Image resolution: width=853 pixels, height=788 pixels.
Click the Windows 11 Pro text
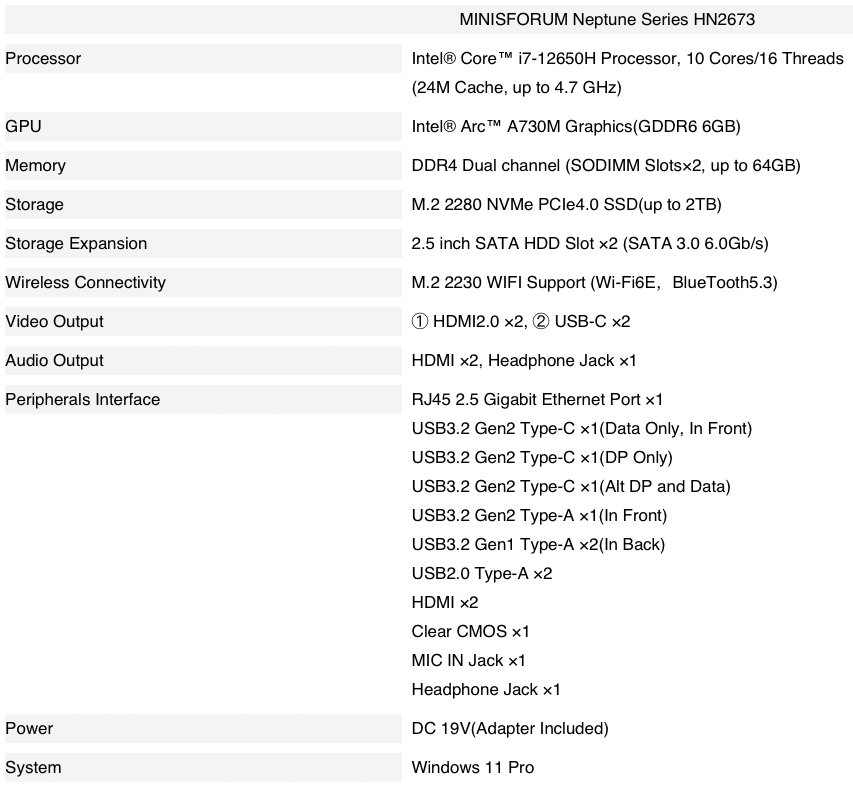(x=472, y=768)
